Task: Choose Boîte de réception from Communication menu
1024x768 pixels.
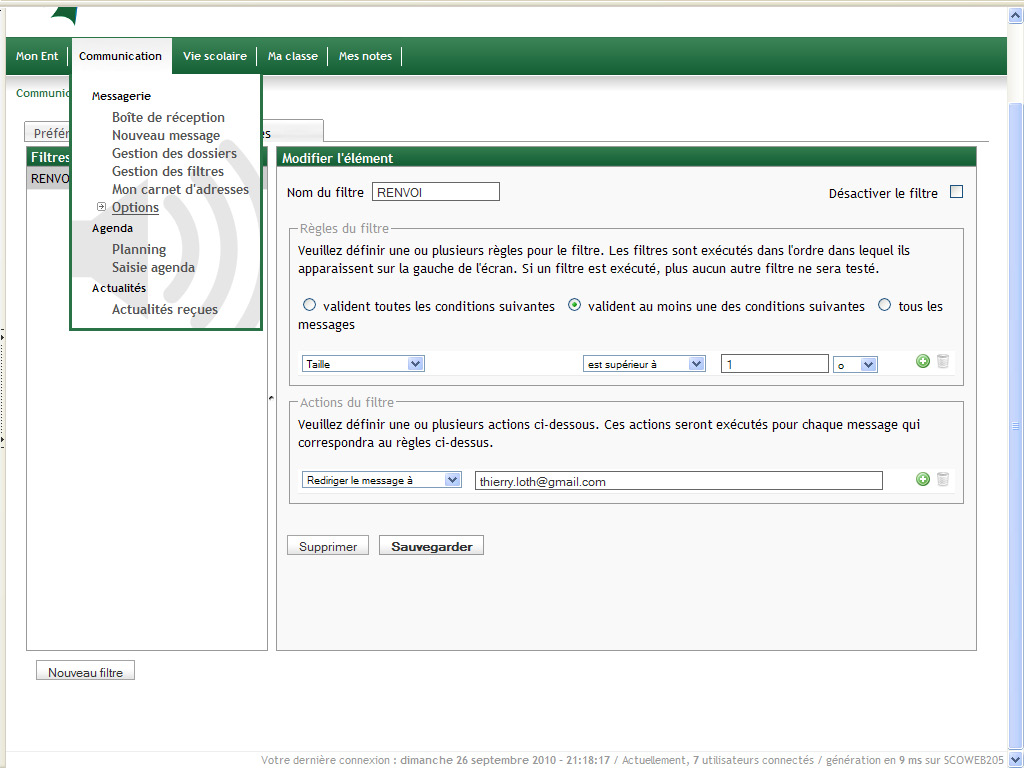Action: [168, 117]
